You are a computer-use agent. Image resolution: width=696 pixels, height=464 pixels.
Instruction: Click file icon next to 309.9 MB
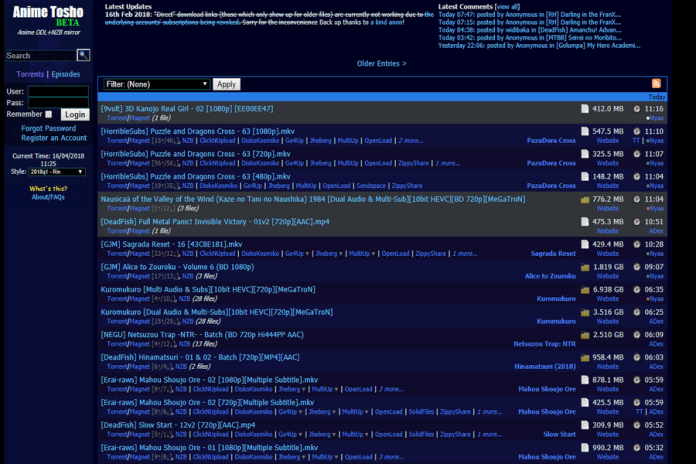click(585, 425)
